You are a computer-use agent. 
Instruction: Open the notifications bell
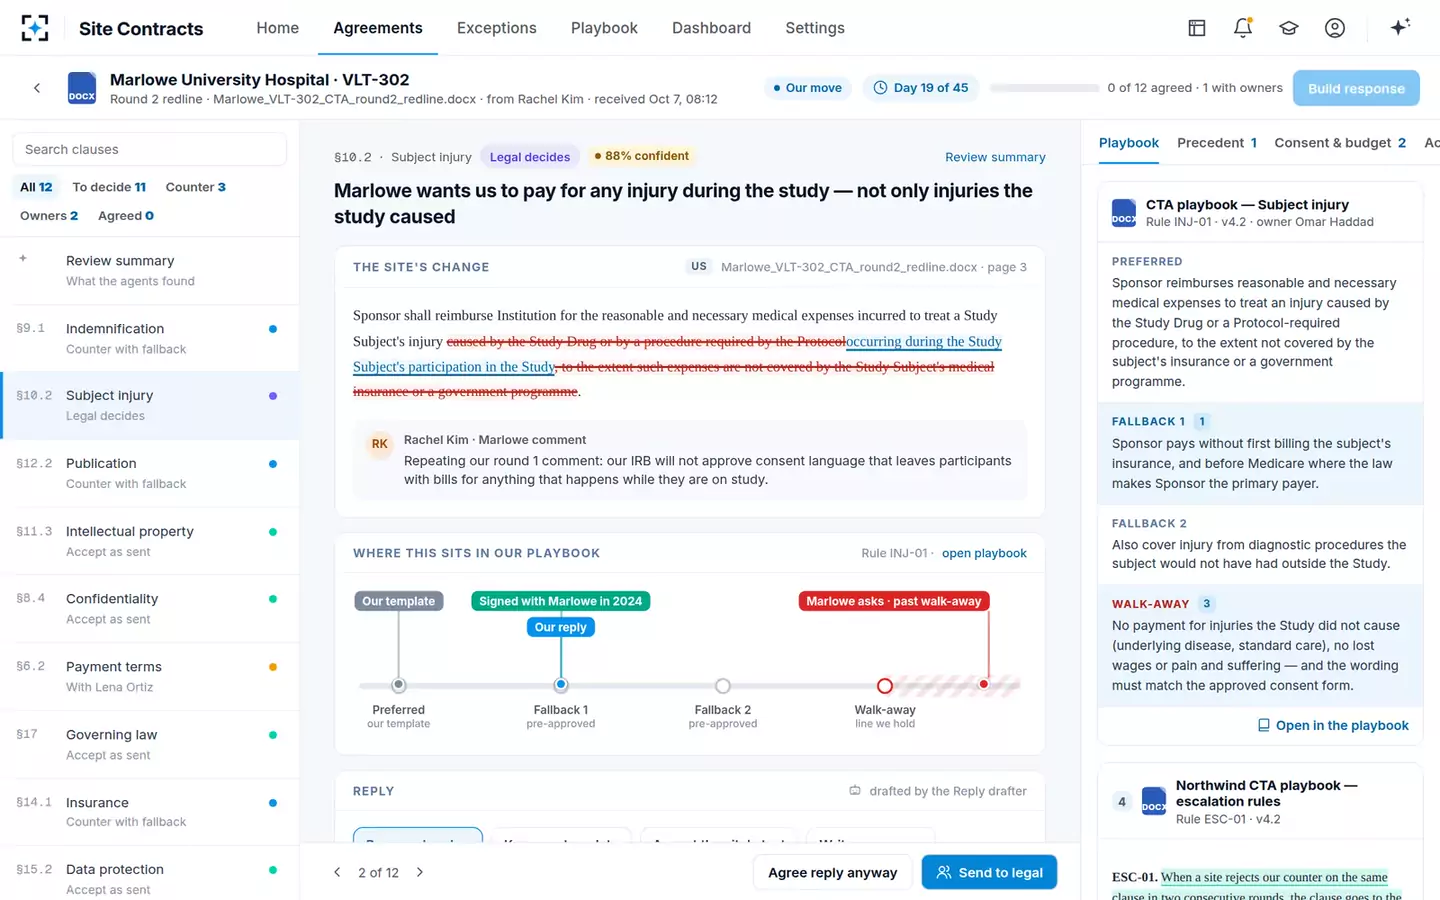coord(1243,28)
